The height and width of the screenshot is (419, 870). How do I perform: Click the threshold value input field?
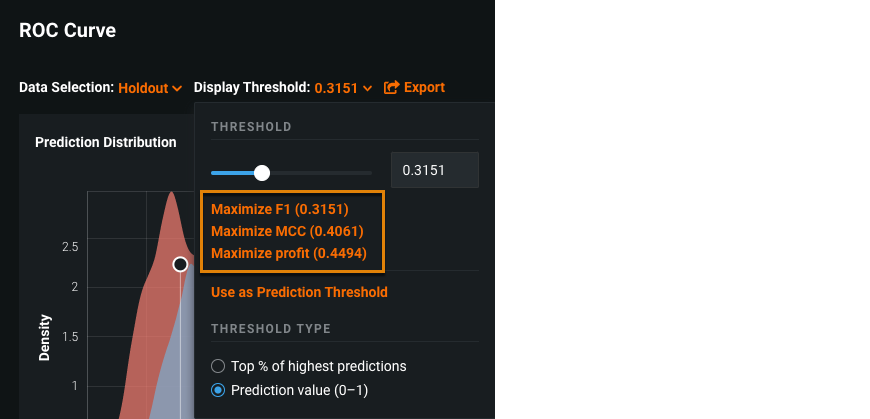tap(434, 170)
